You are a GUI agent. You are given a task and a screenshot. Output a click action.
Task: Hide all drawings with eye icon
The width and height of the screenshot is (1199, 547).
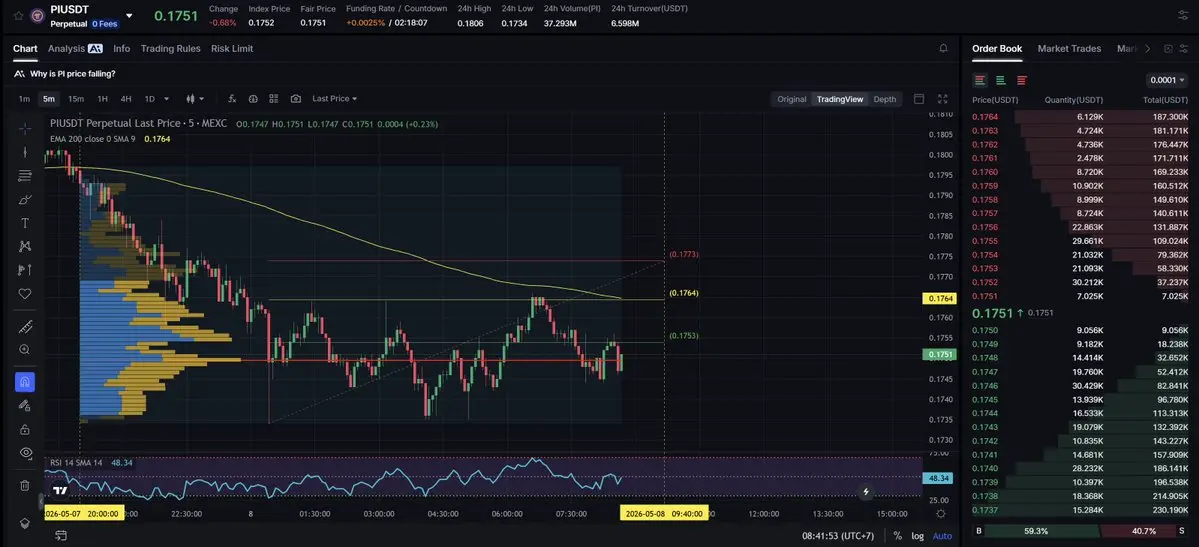click(24, 453)
